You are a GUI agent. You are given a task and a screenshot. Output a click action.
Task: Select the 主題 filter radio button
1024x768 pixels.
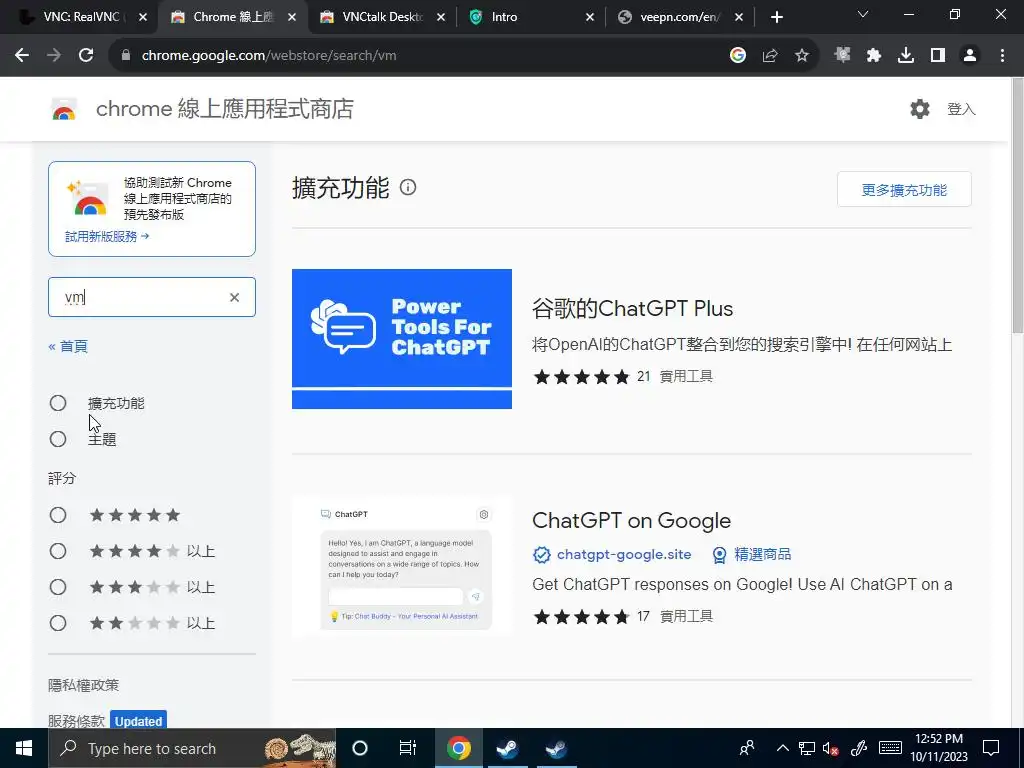58,439
